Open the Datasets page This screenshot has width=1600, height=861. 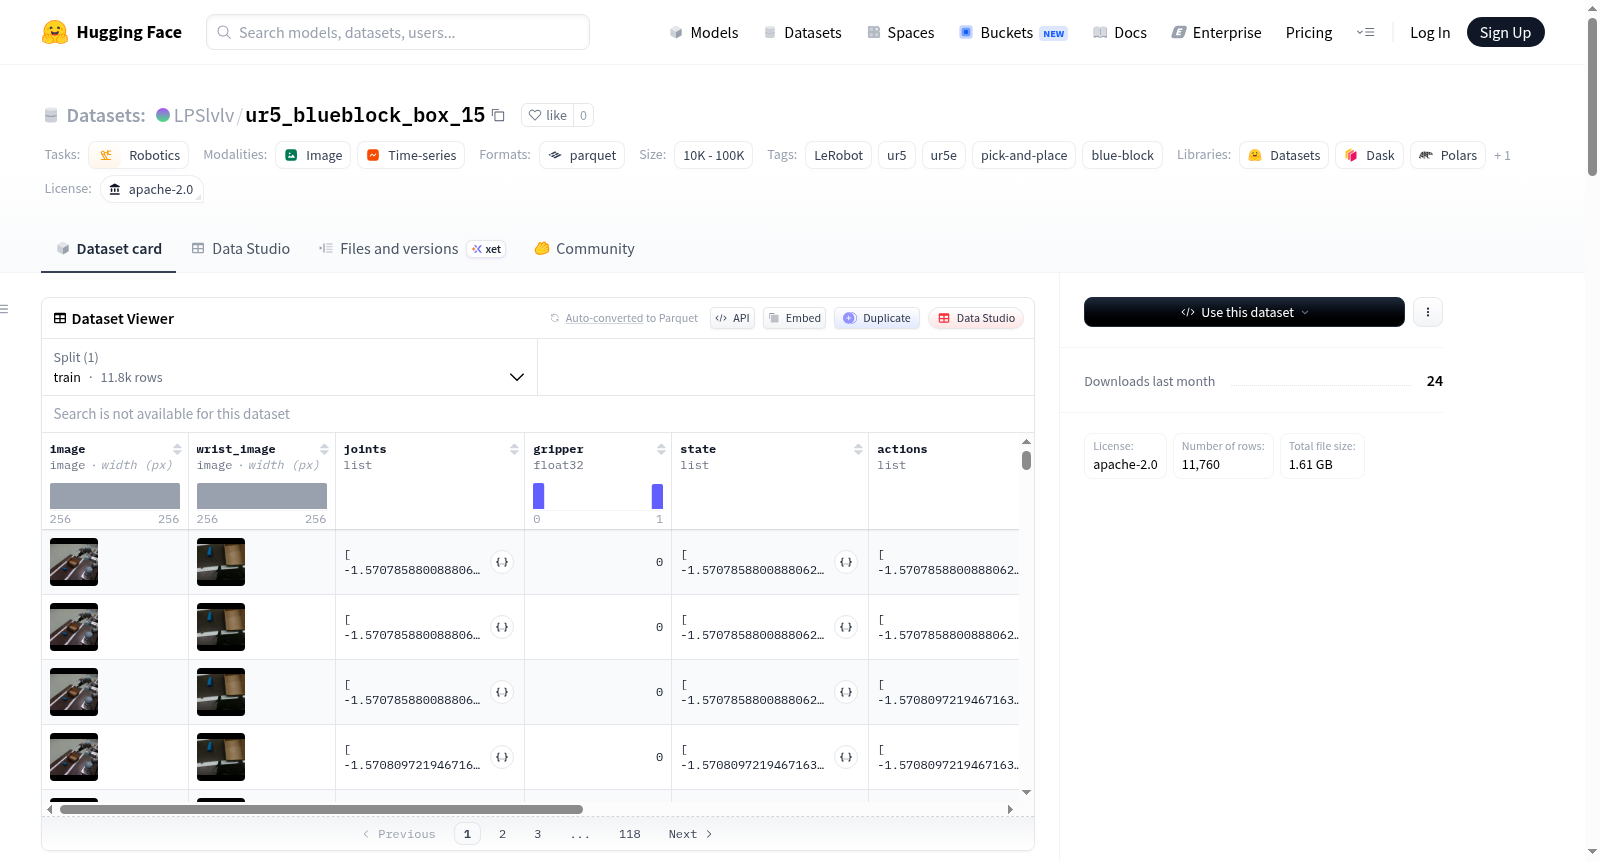pyautogui.click(x=802, y=32)
